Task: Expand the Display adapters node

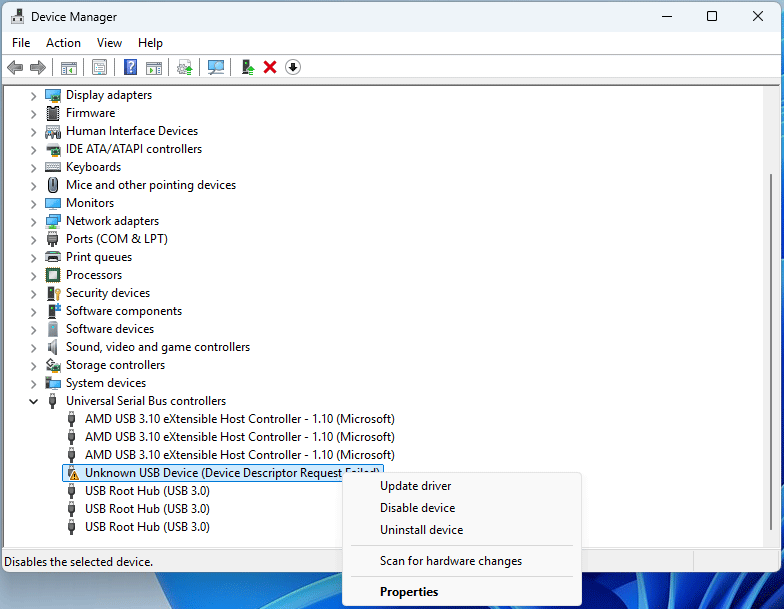Action: pos(33,96)
